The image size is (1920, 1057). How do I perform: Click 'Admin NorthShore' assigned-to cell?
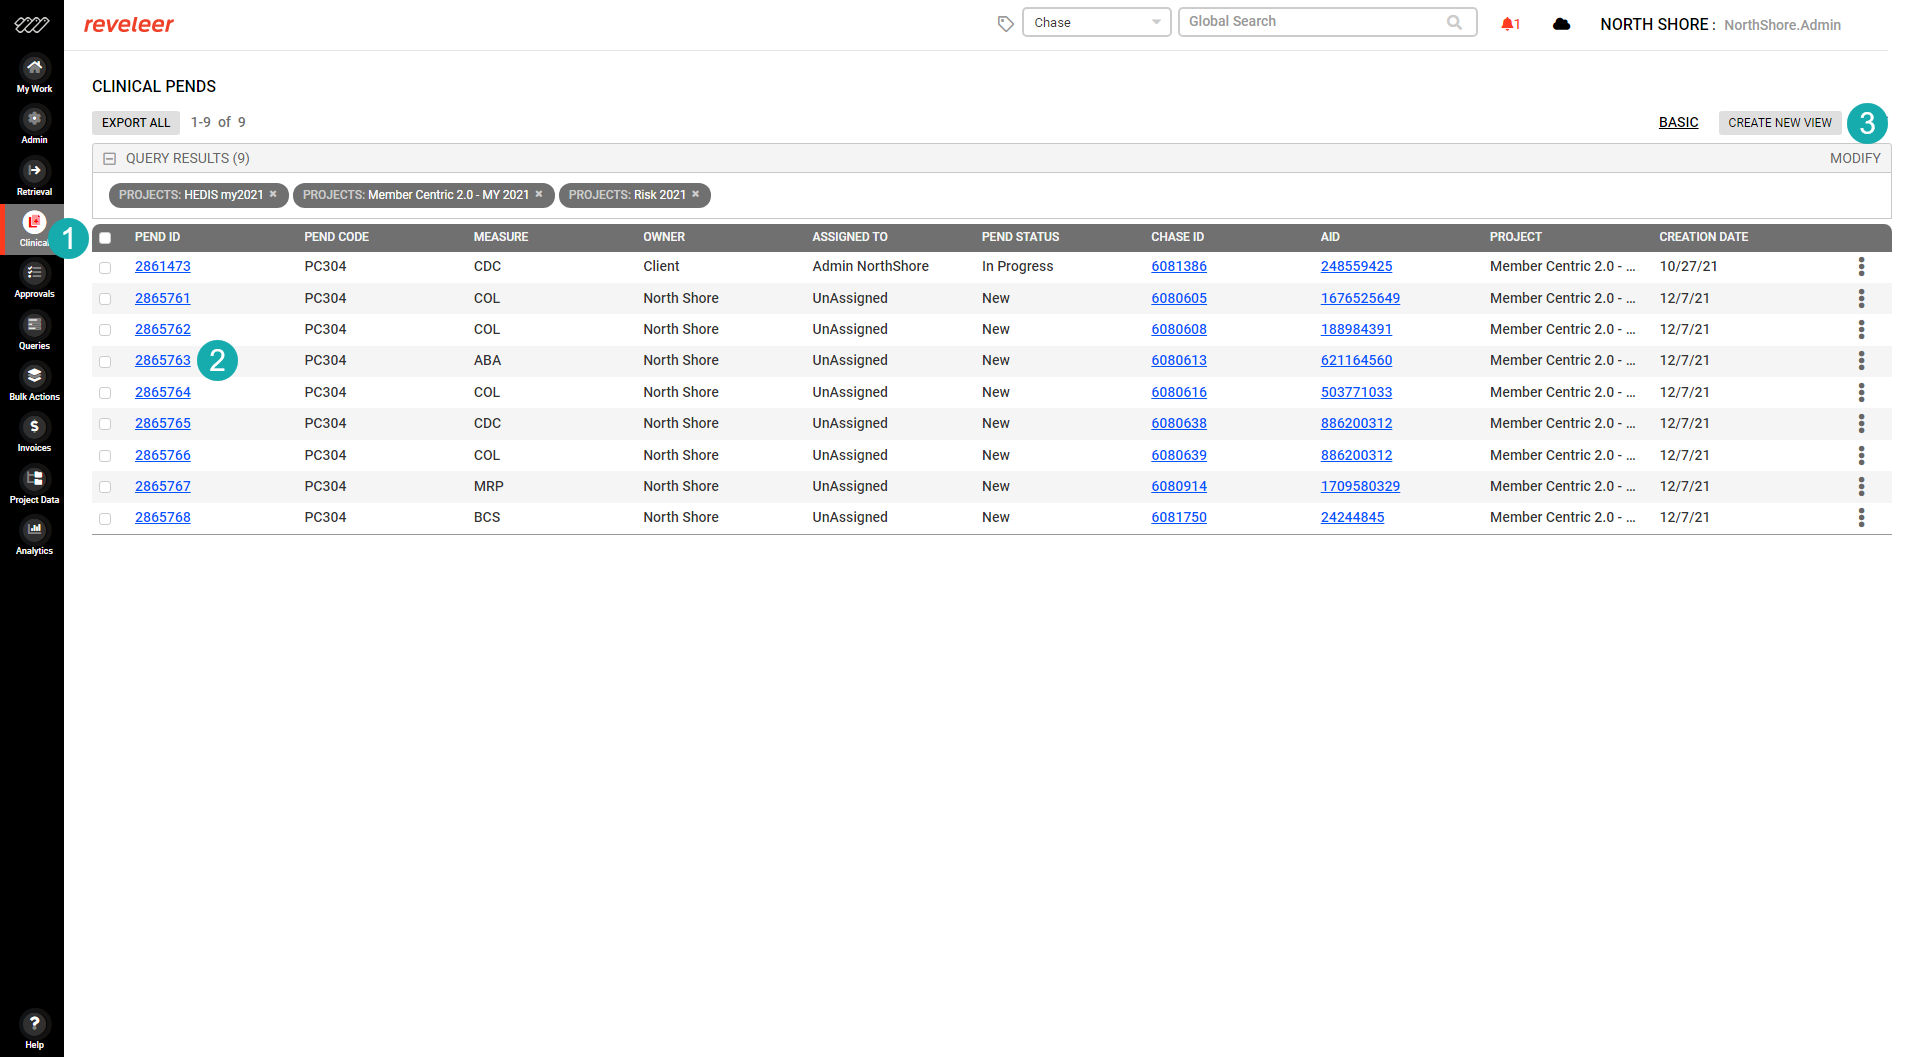(x=871, y=266)
